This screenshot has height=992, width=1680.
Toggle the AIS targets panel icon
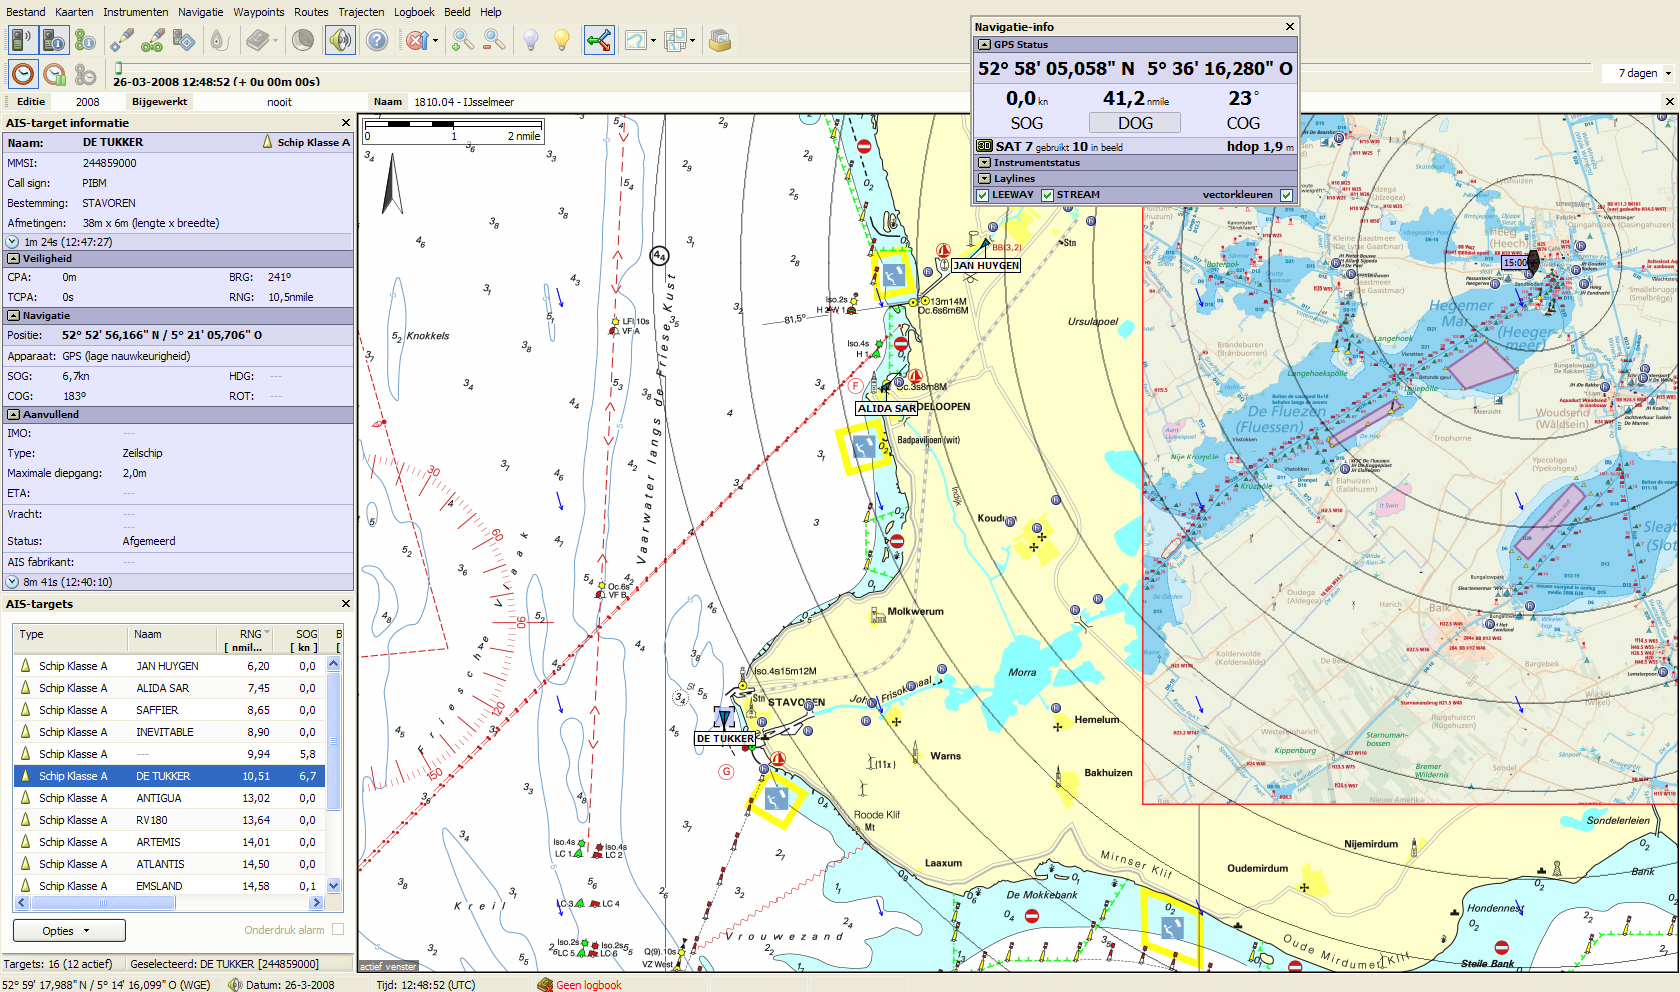[22, 40]
